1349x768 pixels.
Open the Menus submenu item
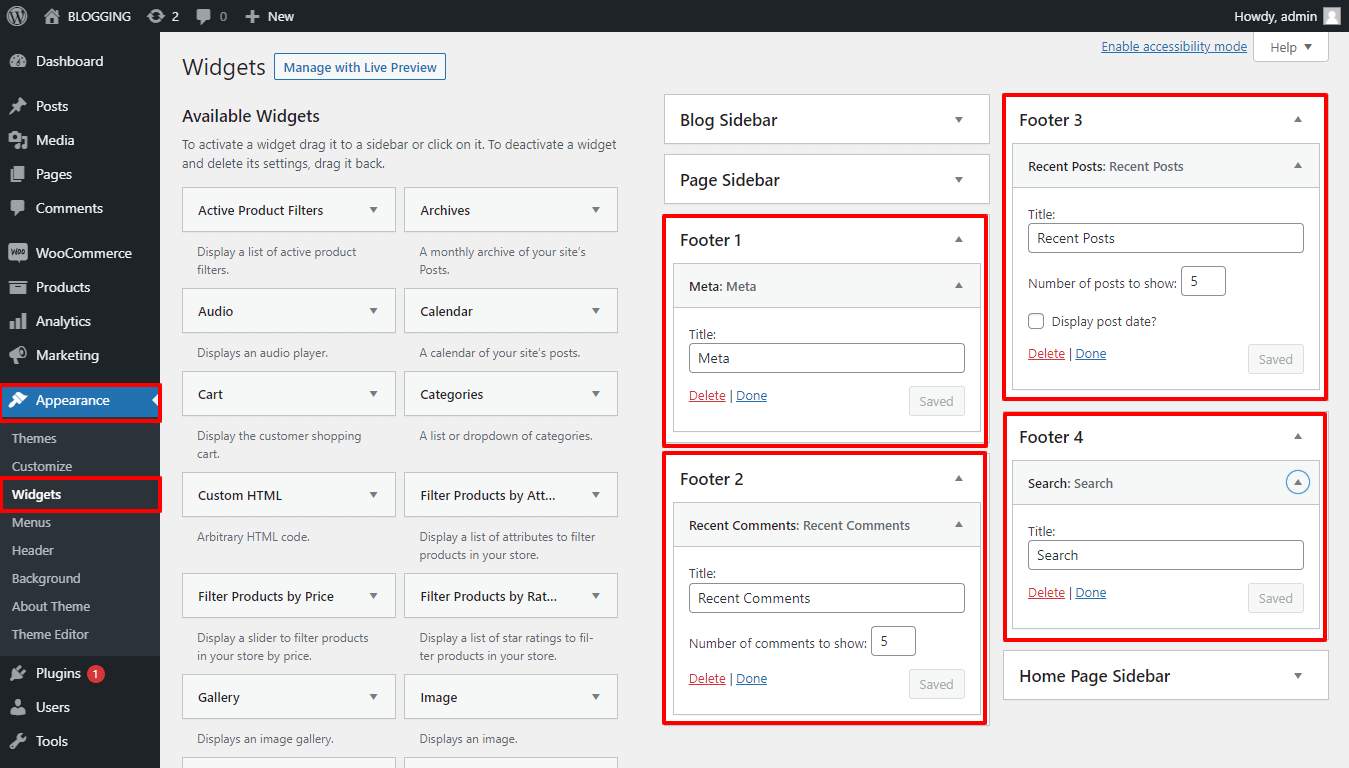click(x=31, y=522)
